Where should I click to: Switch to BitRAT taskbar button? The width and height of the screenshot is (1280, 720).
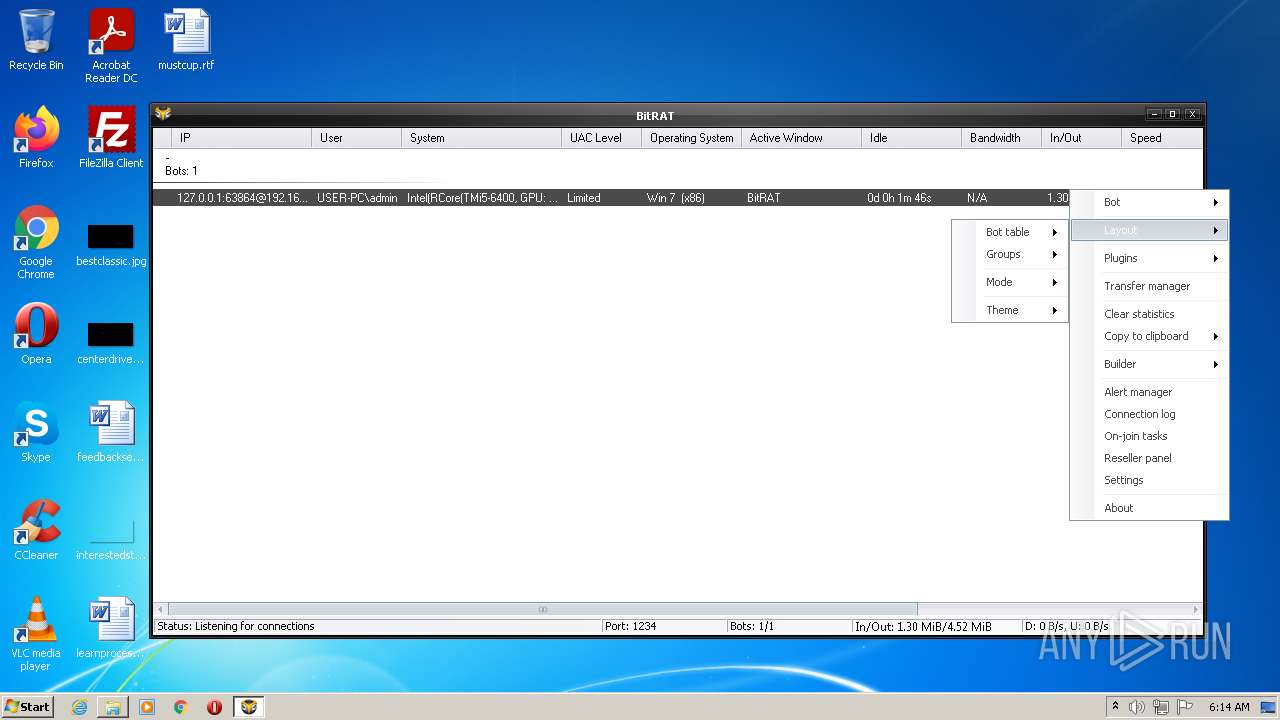pos(249,707)
